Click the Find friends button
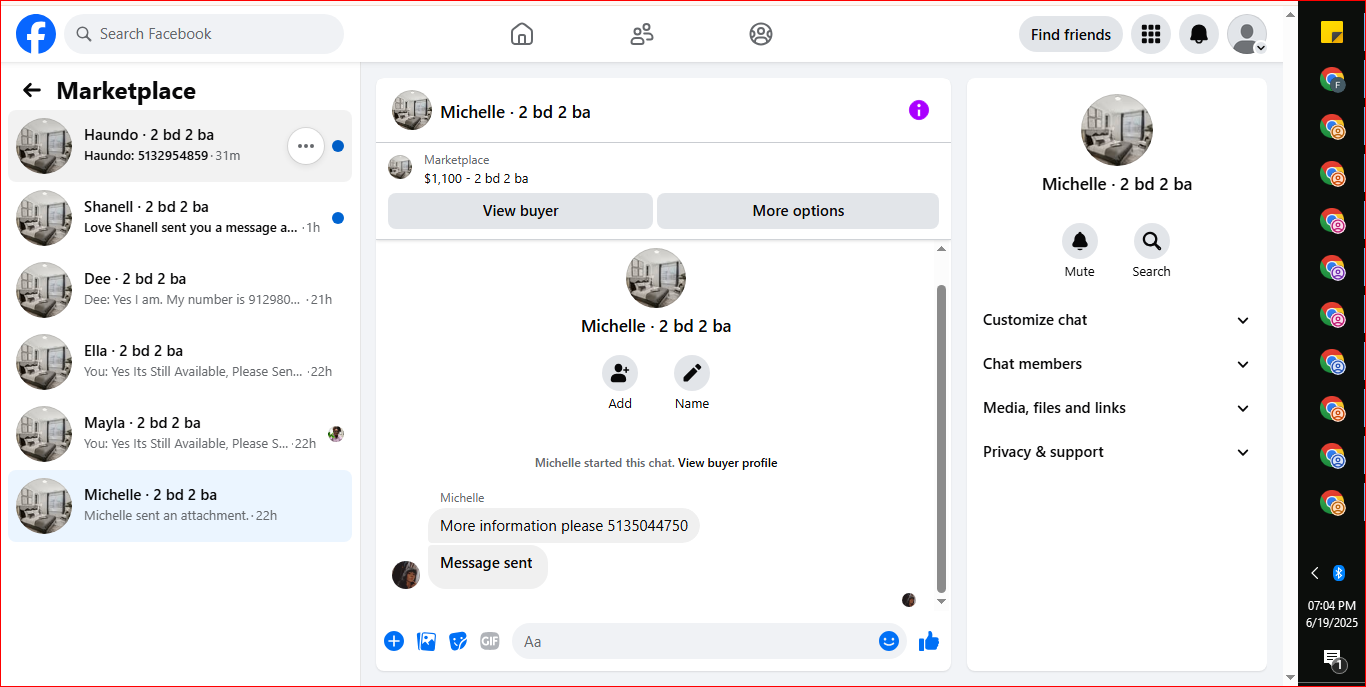 click(1071, 34)
